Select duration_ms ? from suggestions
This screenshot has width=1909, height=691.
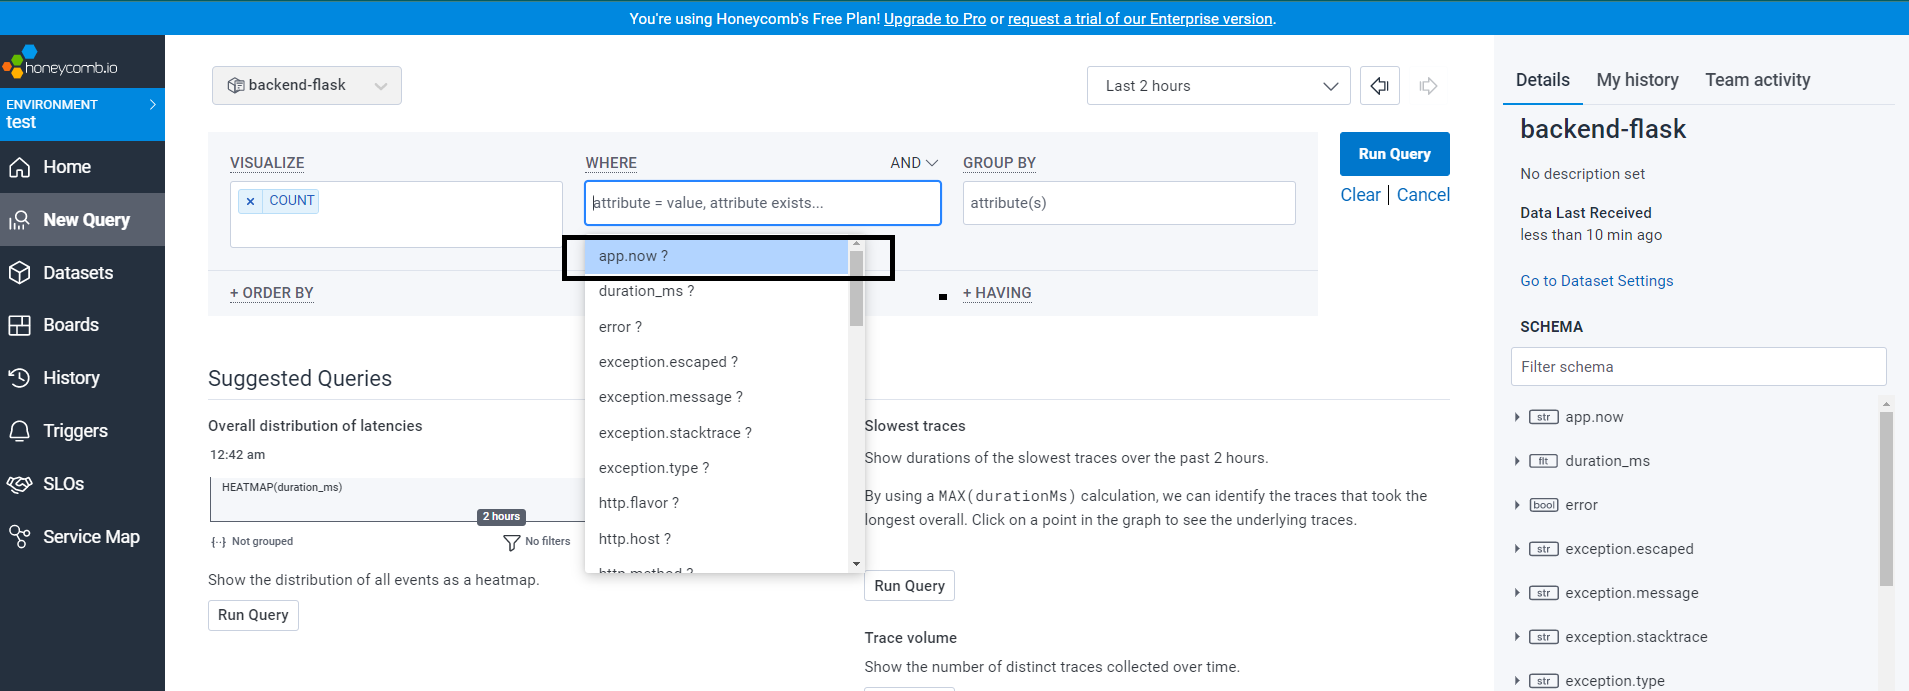[x=716, y=291]
